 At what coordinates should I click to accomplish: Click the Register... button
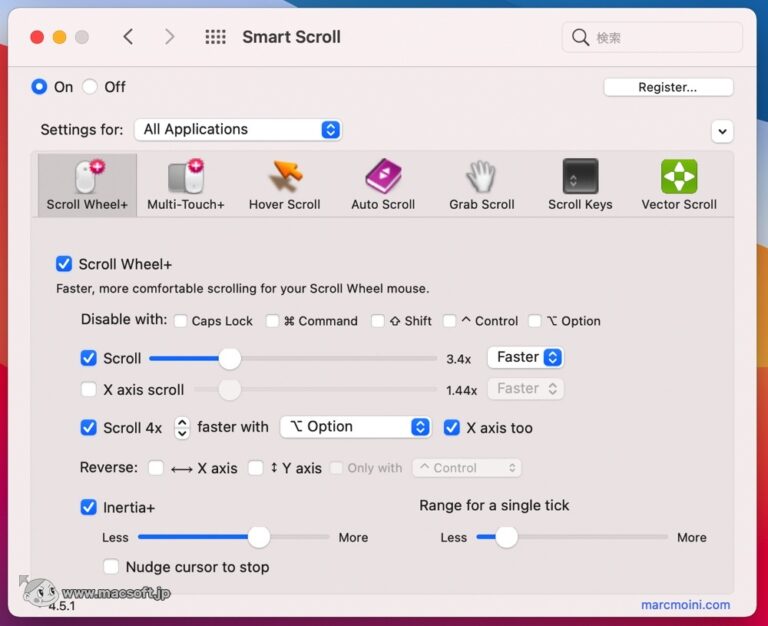pos(668,87)
